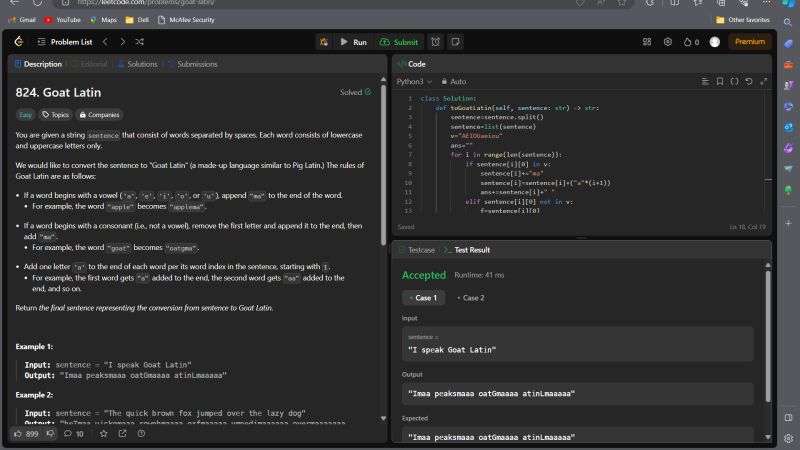This screenshot has height=450, width=800.
Task: Open LeetCode settings gear
Action: (668, 42)
